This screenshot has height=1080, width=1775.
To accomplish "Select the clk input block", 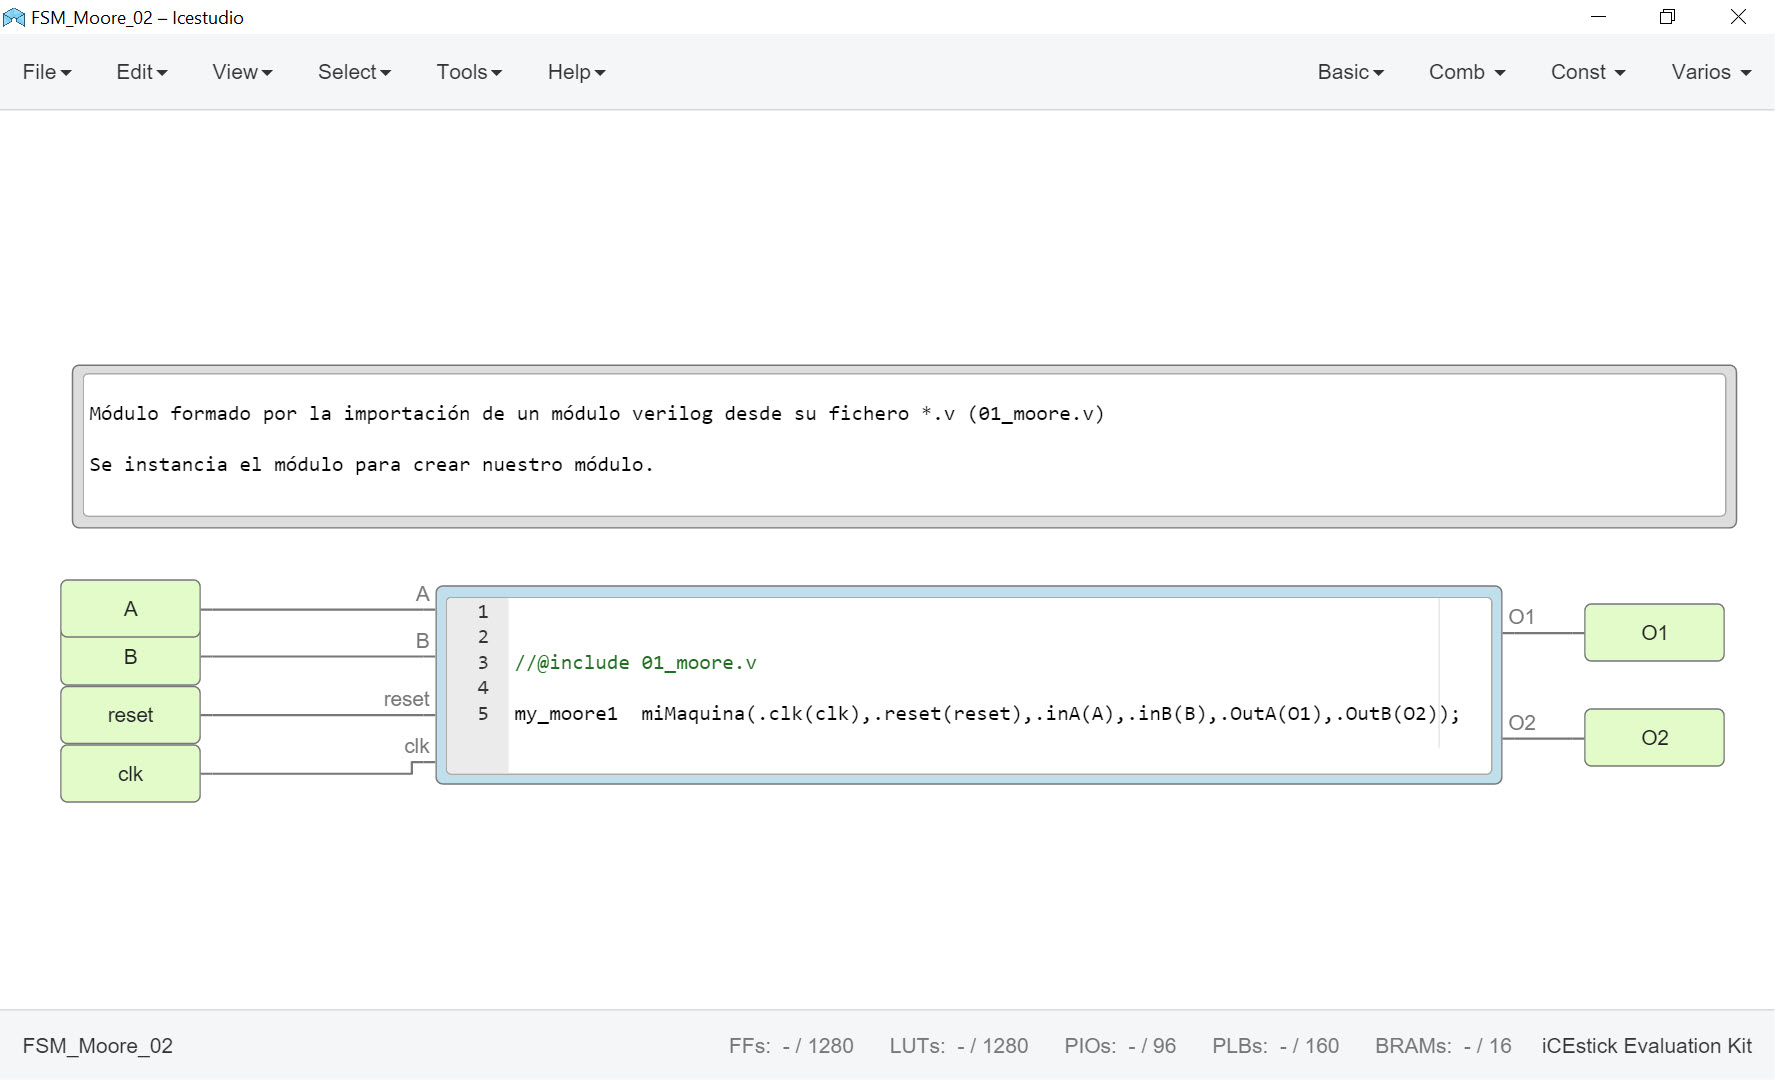I will (130, 774).
